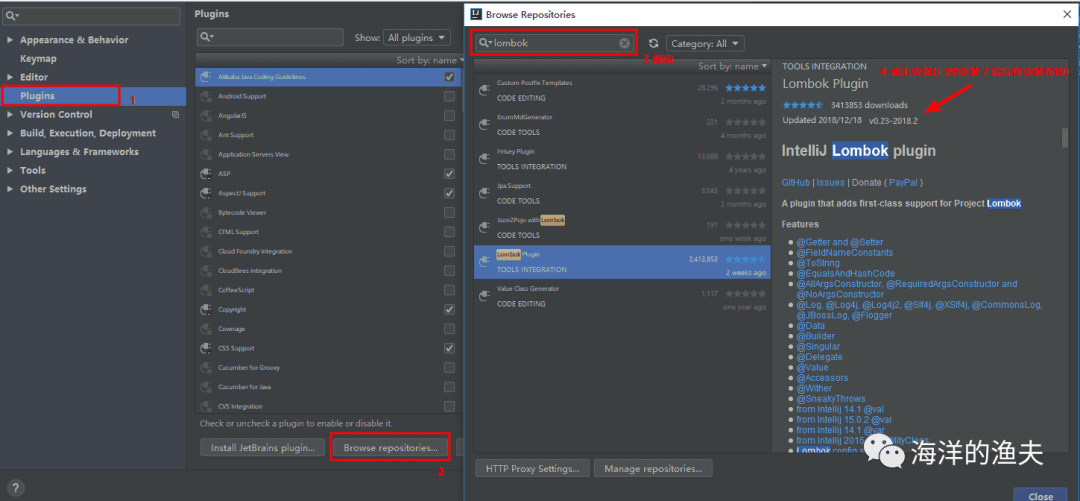The image size is (1080, 501).
Task: Enable the Android Support plugin checkbox
Action: click(x=449, y=96)
